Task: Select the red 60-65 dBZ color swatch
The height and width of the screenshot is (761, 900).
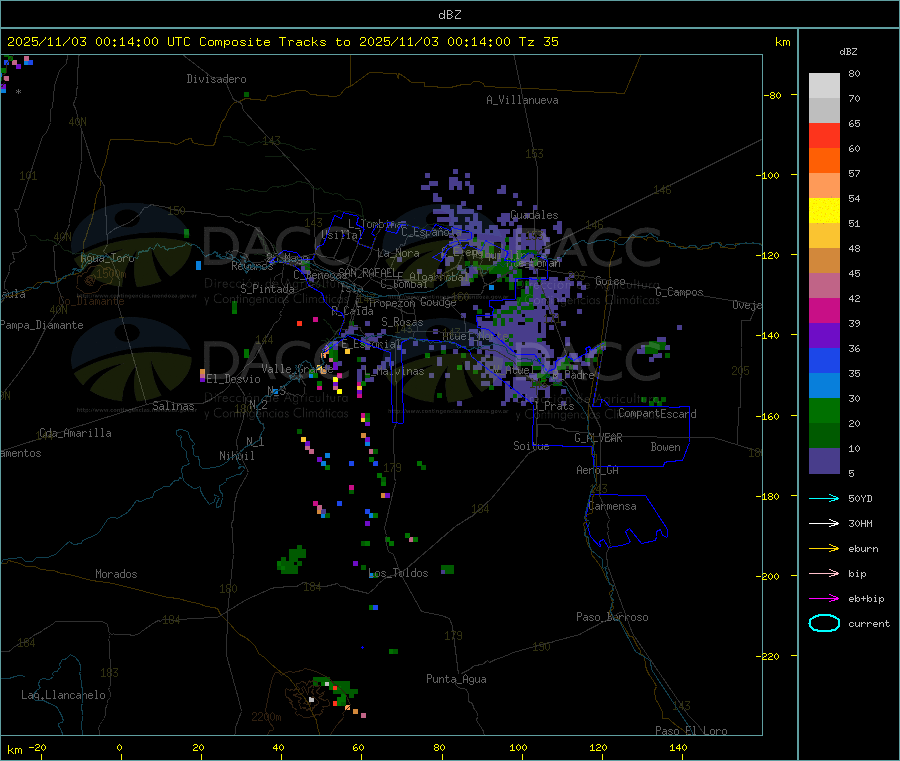Action: 824,135
